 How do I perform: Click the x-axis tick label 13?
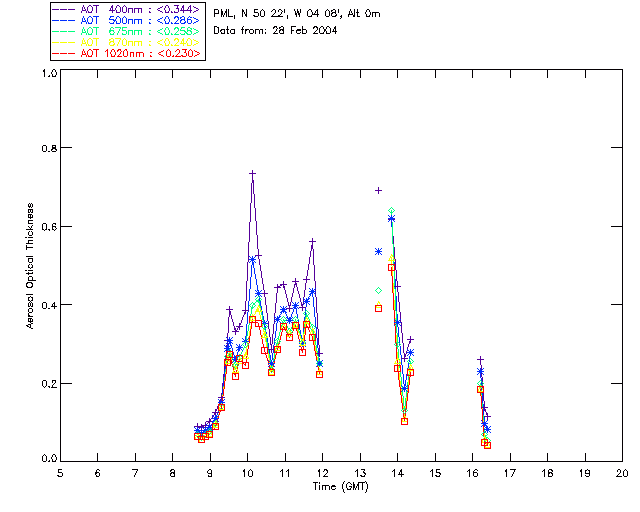pos(360,473)
